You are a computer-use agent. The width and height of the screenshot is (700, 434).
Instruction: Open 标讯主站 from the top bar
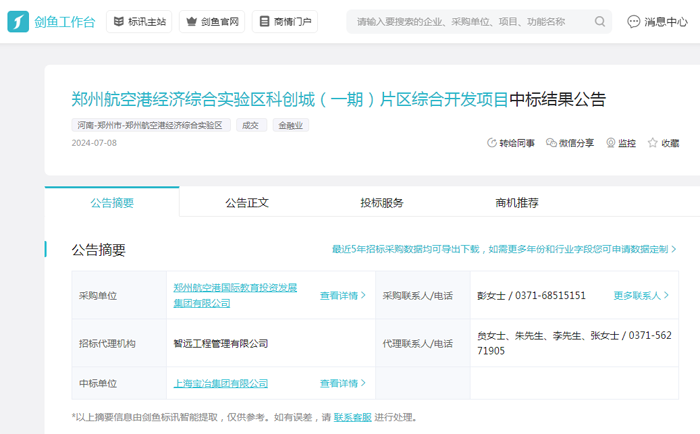point(138,21)
